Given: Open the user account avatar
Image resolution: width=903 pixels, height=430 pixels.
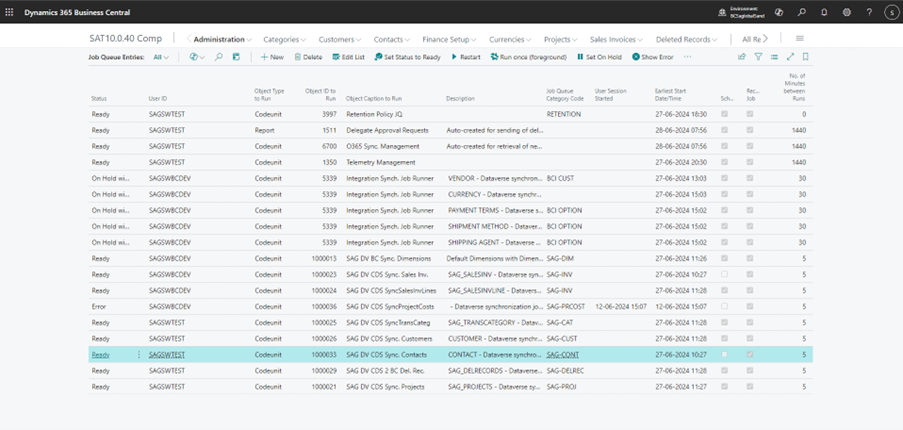Looking at the screenshot, I should [891, 12].
